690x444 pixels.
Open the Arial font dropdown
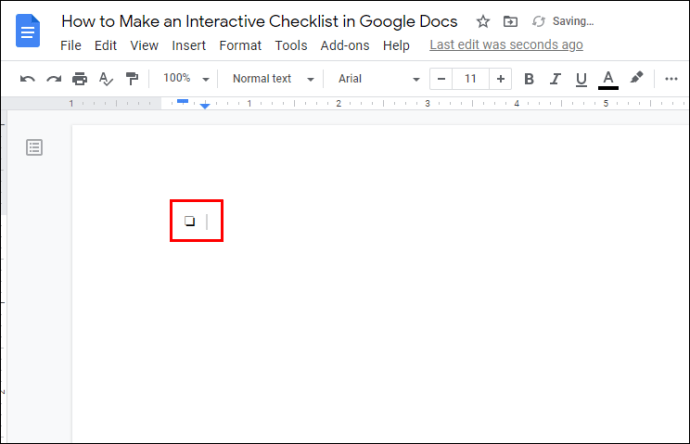379,79
